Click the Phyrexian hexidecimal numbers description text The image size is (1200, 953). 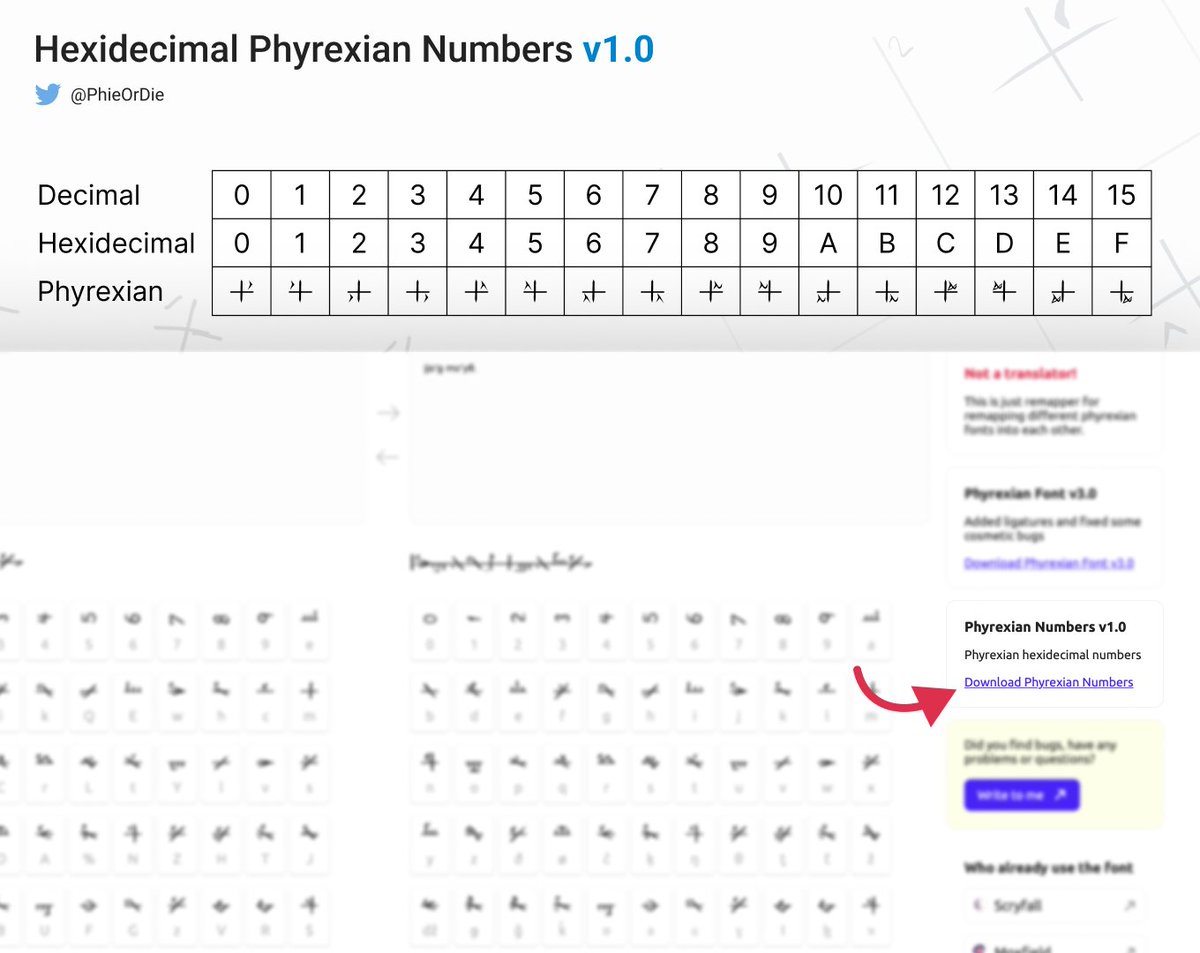coord(1052,655)
